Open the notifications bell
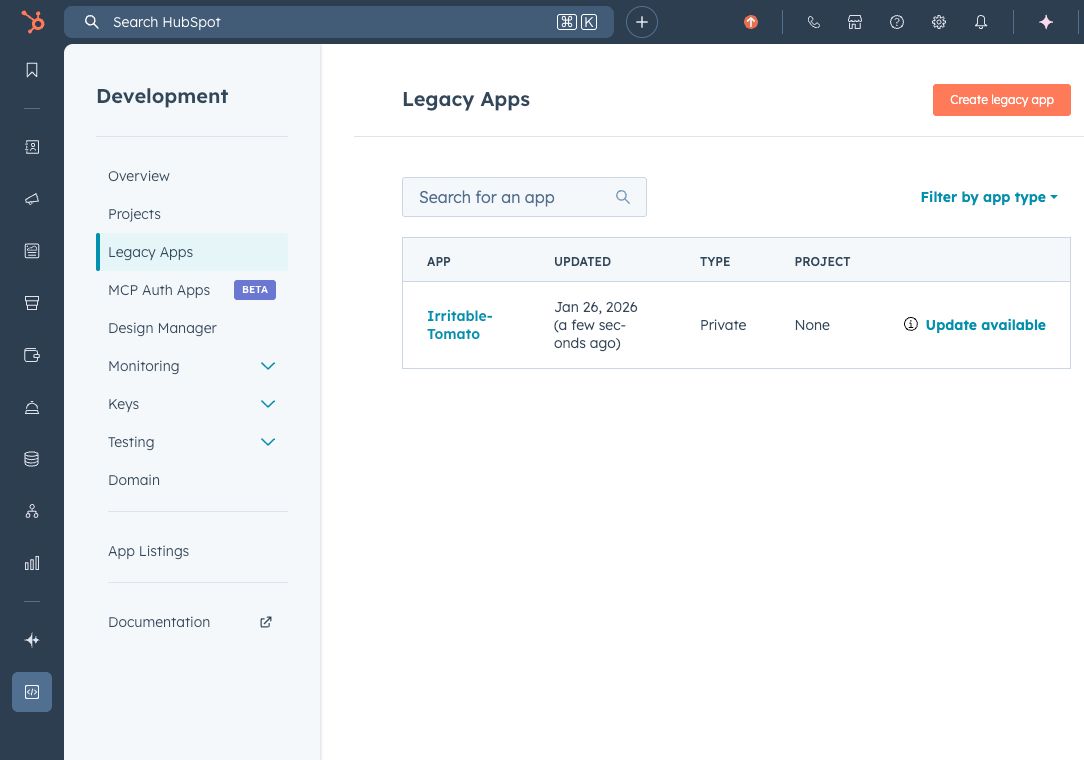Image resolution: width=1084 pixels, height=760 pixels. click(981, 22)
